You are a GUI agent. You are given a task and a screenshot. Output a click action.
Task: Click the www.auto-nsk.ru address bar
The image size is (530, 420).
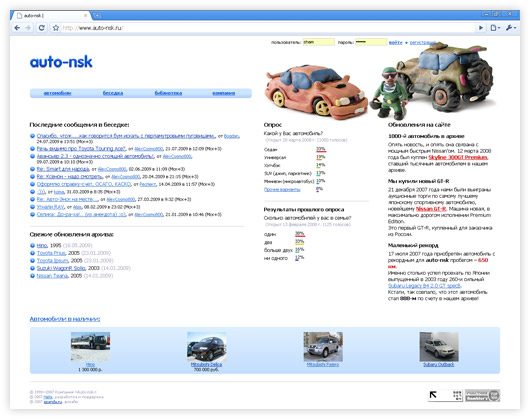click(267, 28)
